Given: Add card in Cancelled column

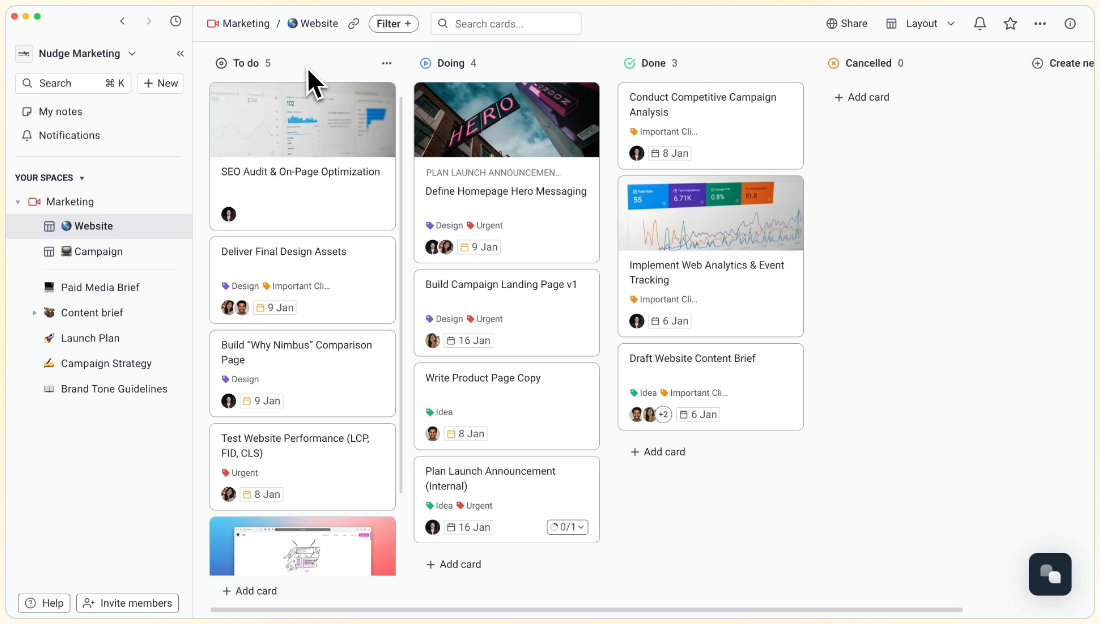Looking at the screenshot, I should point(861,98).
